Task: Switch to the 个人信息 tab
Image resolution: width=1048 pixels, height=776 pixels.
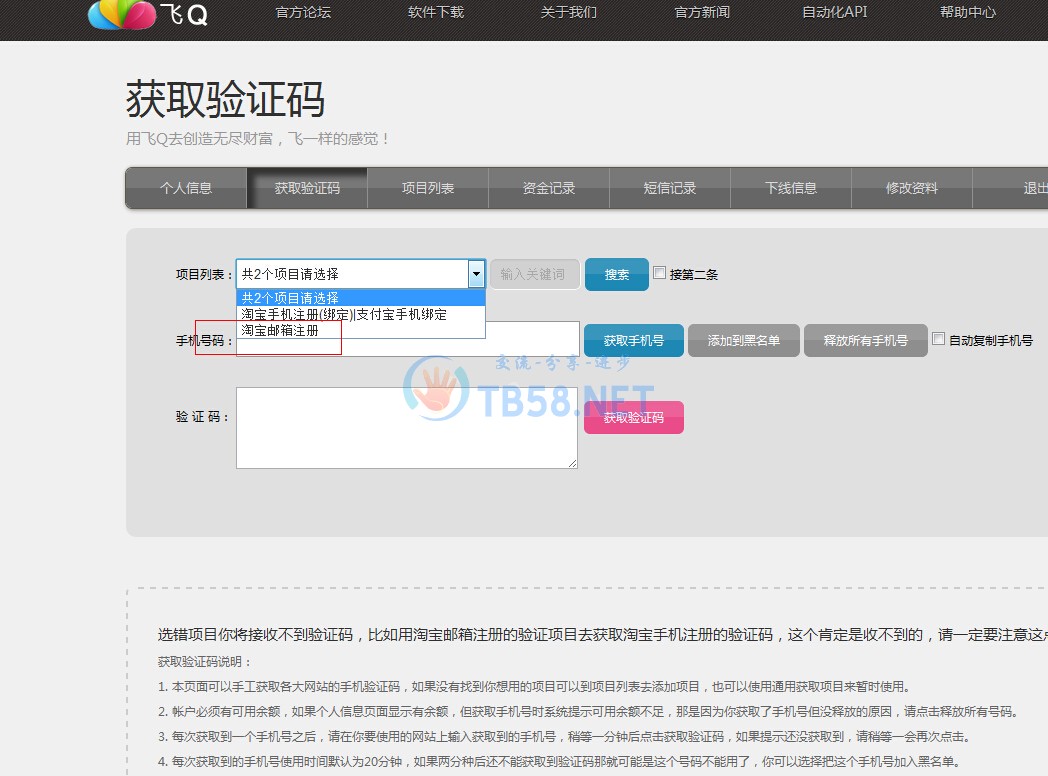Action: point(186,188)
